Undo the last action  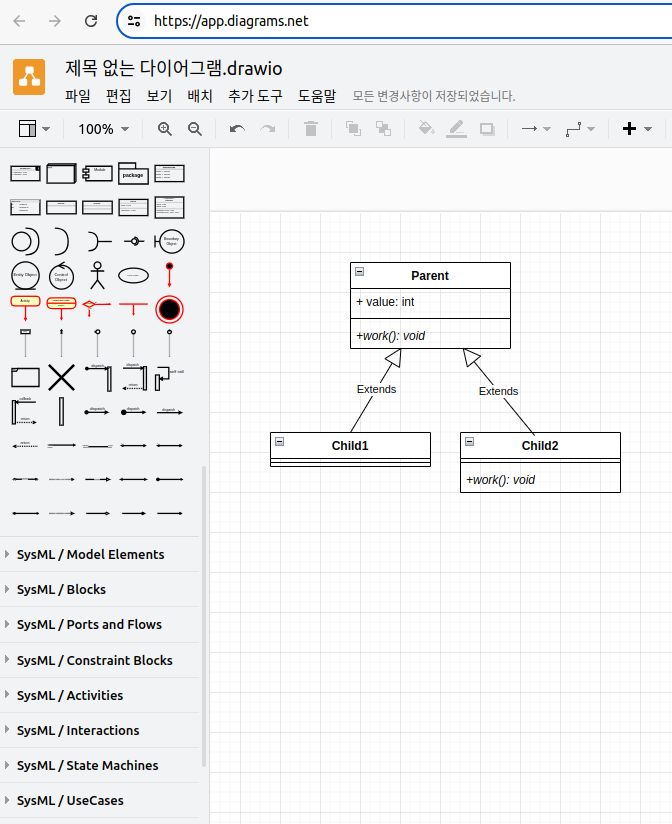tap(237, 129)
